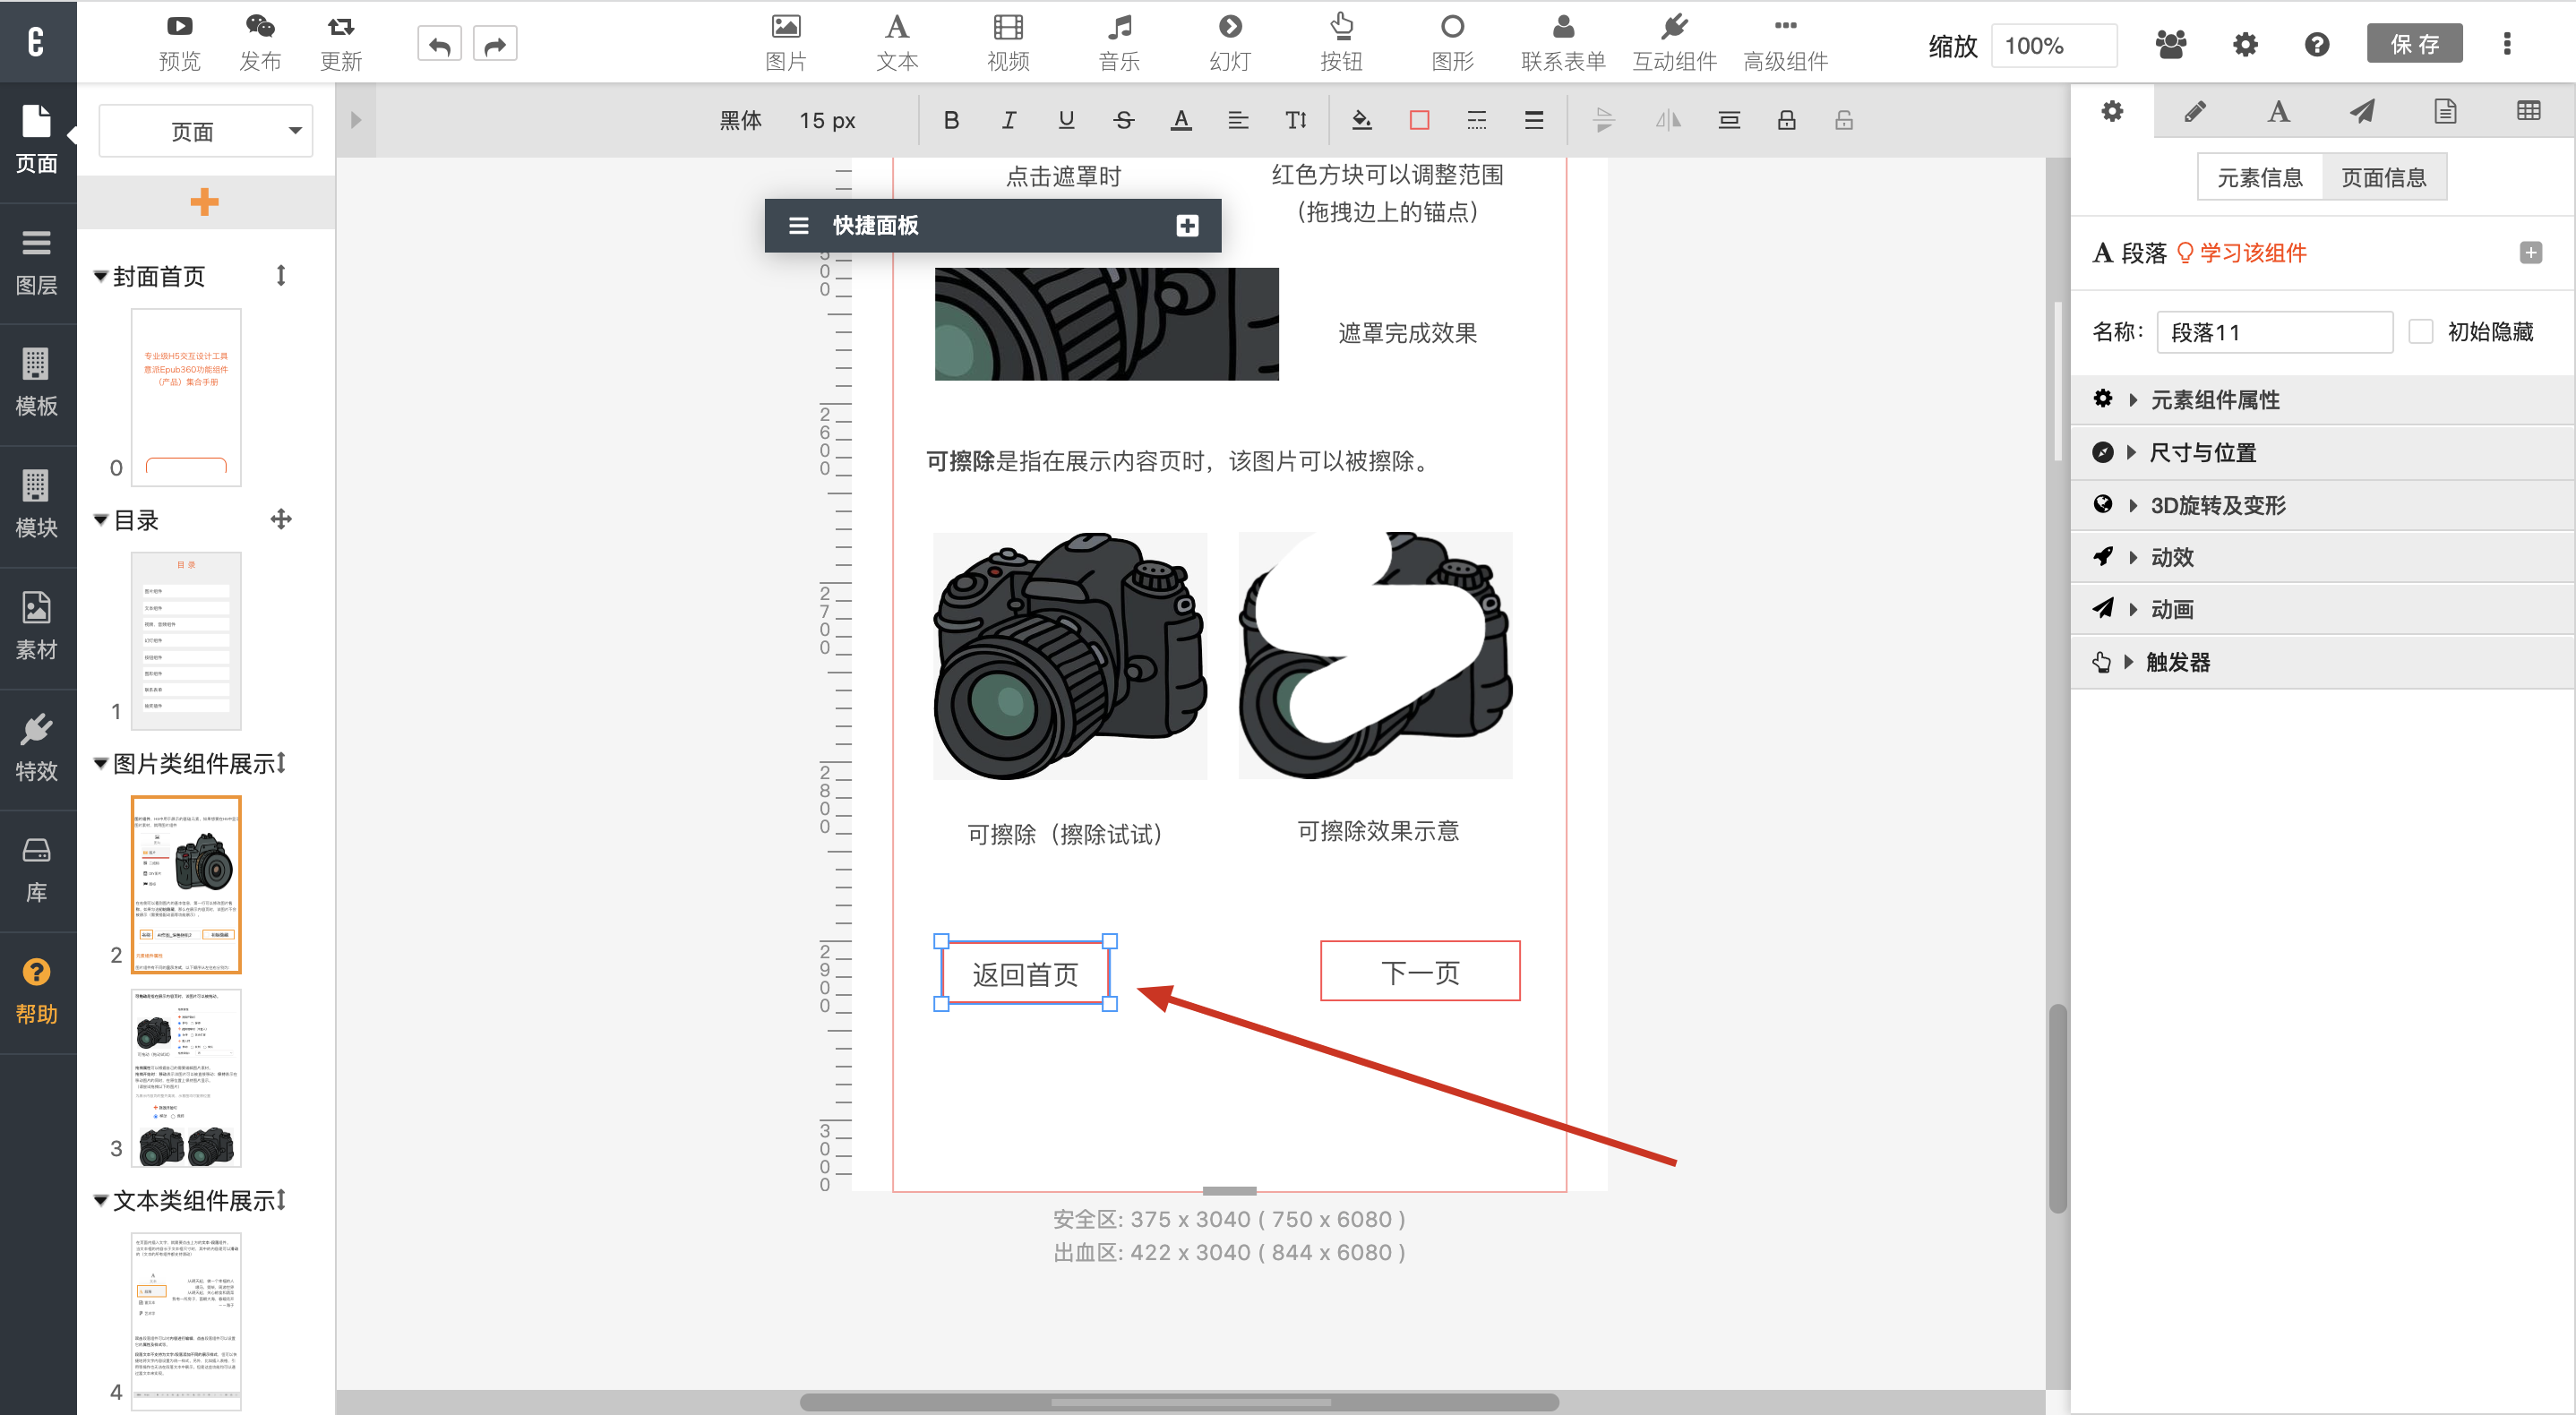The image size is (2576, 1415).
Task: Collapse the 封面首页 page group
Action: 100,276
